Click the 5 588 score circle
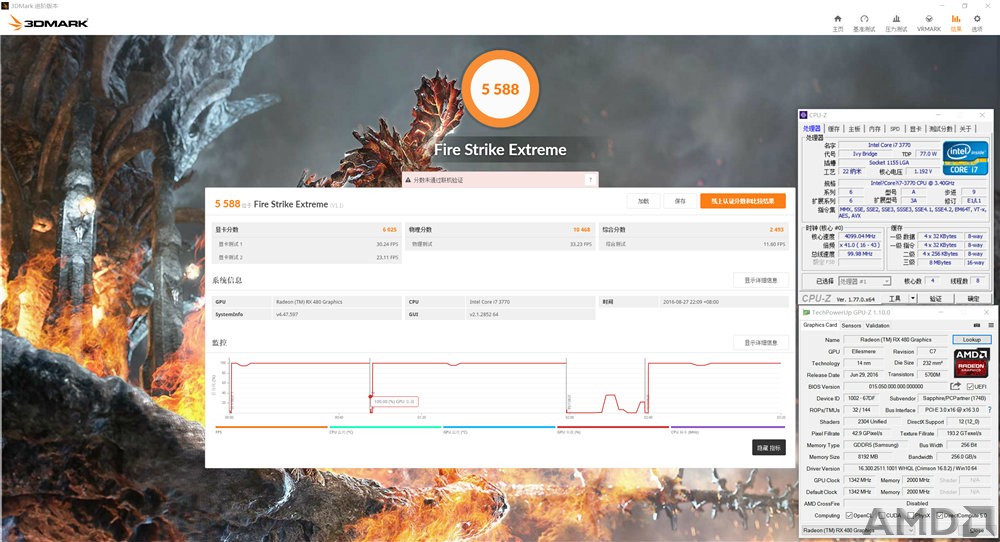The image size is (1000, 542). [x=500, y=89]
